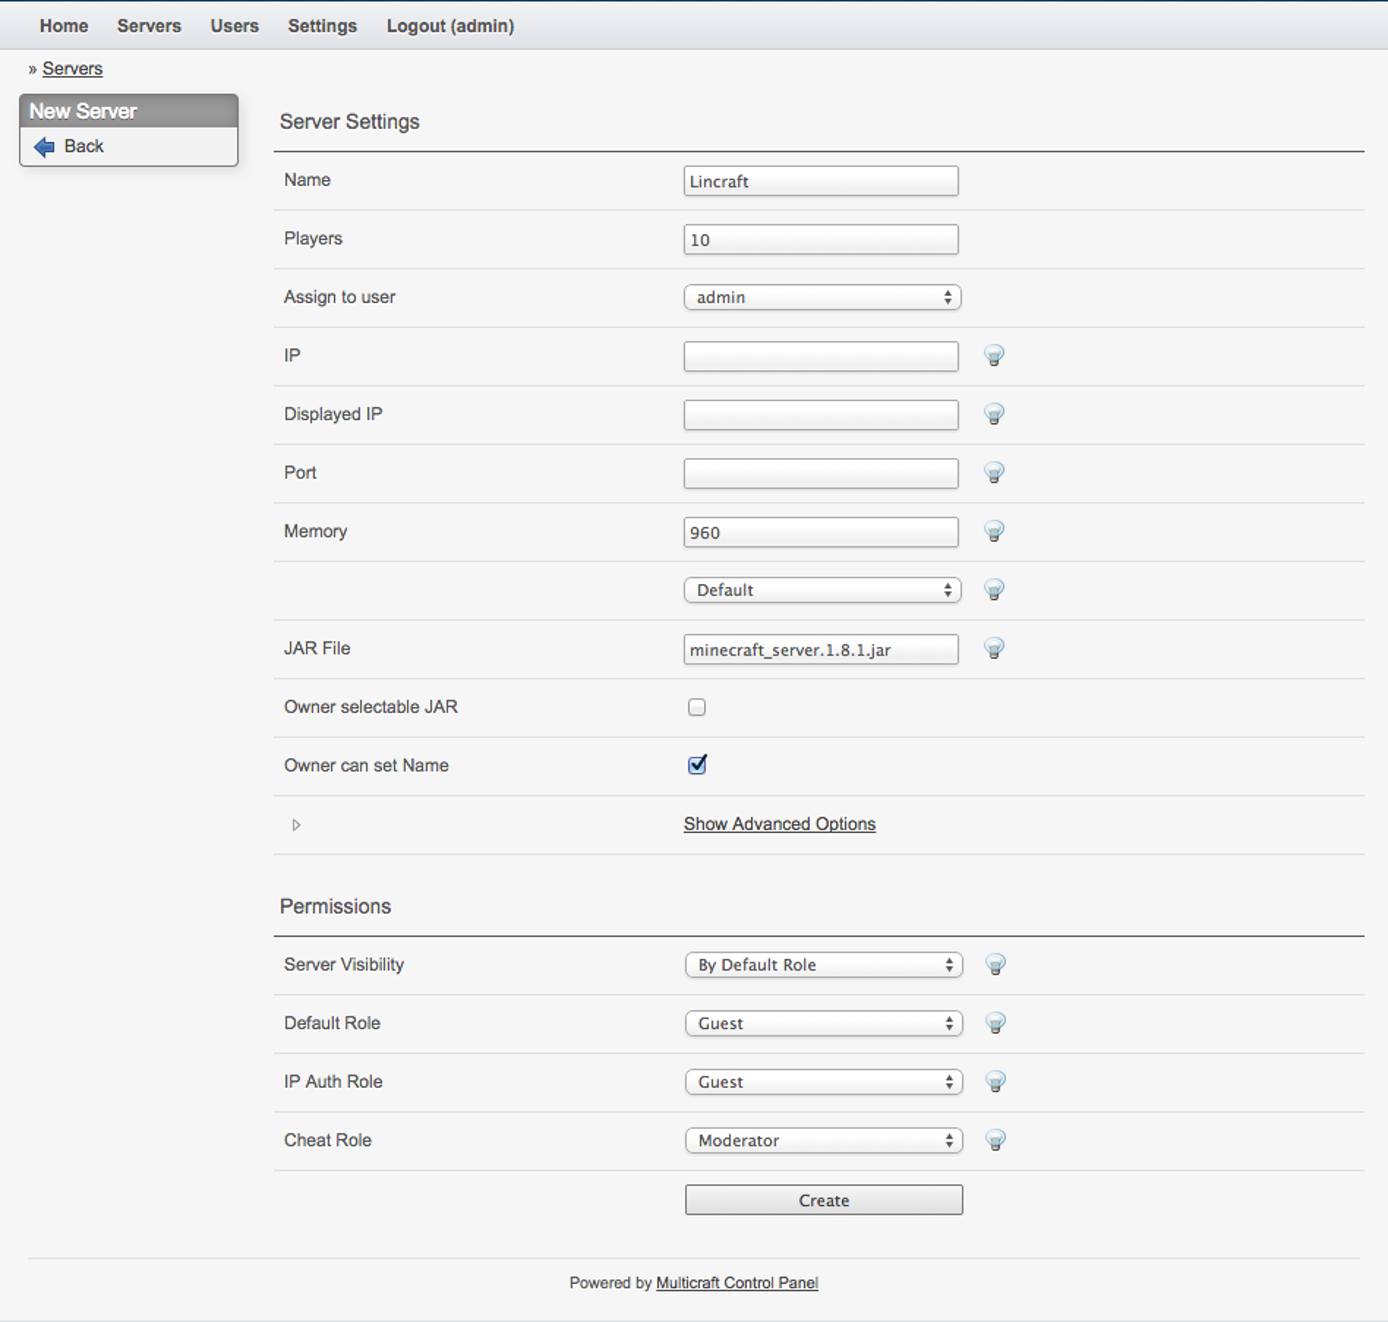Click the Memory help bulb icon
This screenshot has height=1322, width=1388.
click(x=994, y=531)
